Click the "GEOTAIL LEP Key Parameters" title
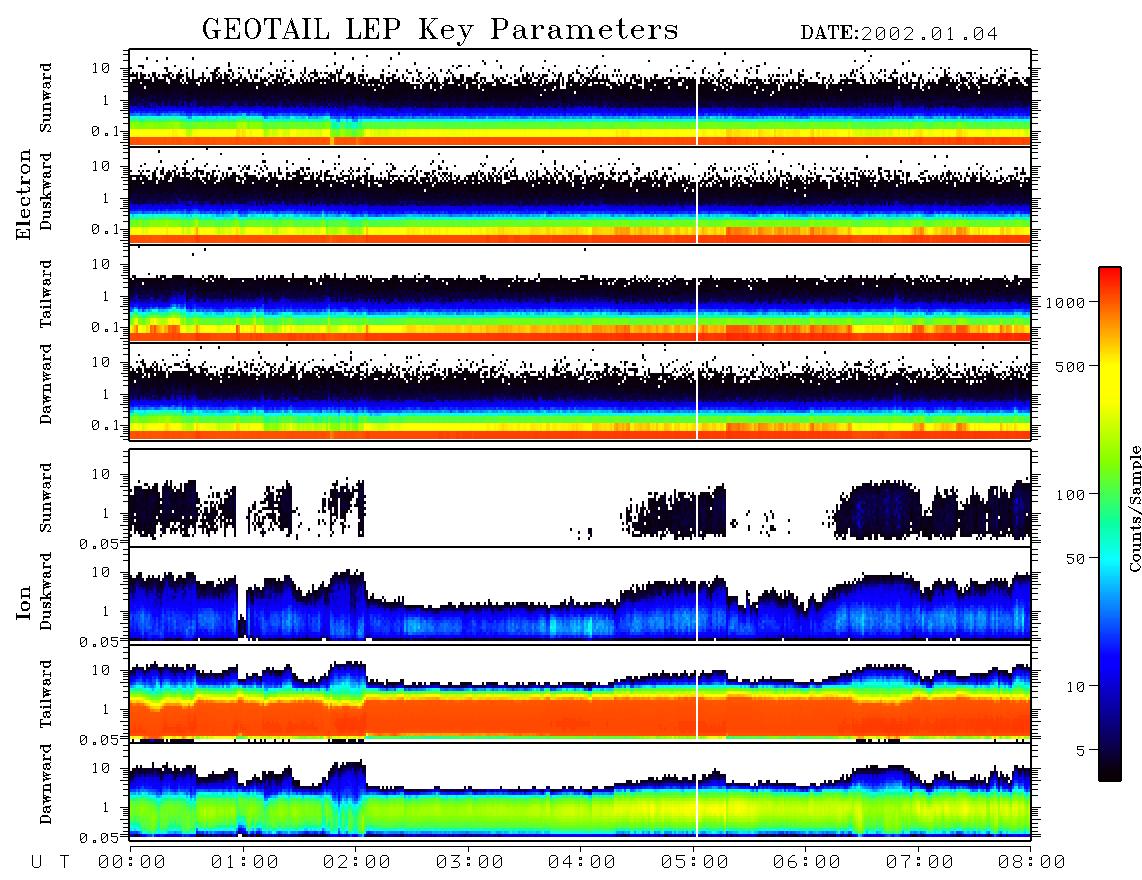Viewport: 1142px width, 880px height. pyautogui.click(x=440, y=31)
